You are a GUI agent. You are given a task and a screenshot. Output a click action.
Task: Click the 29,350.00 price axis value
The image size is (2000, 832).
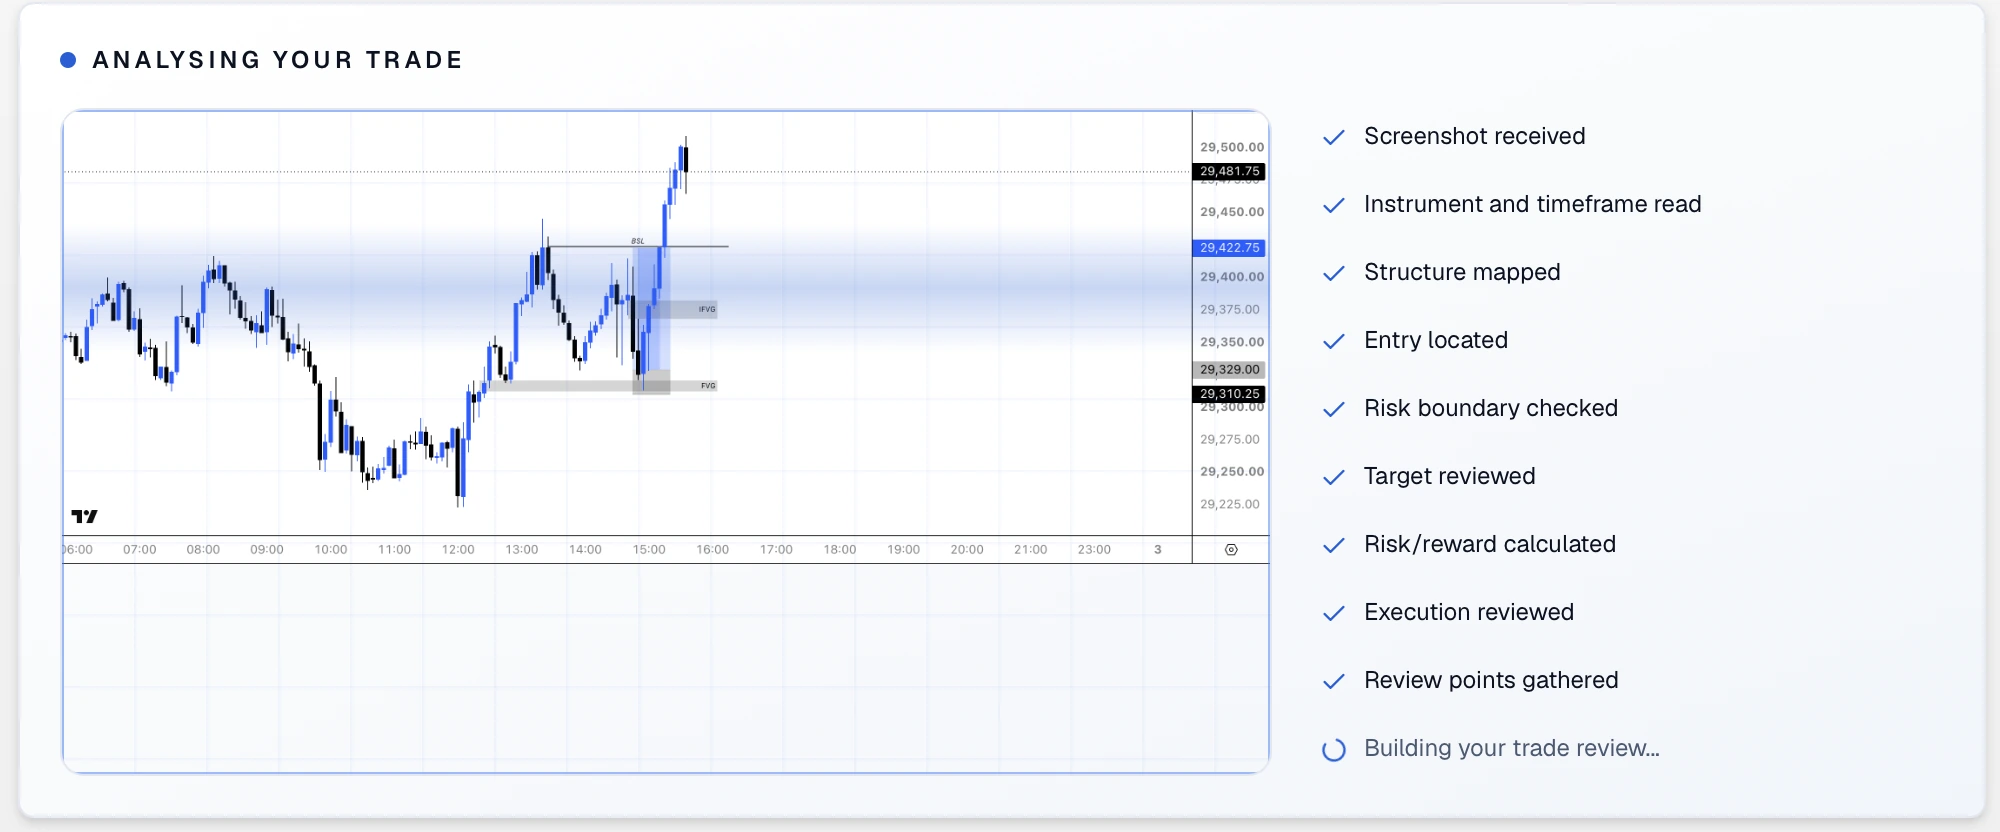[x=1232, y=342]
